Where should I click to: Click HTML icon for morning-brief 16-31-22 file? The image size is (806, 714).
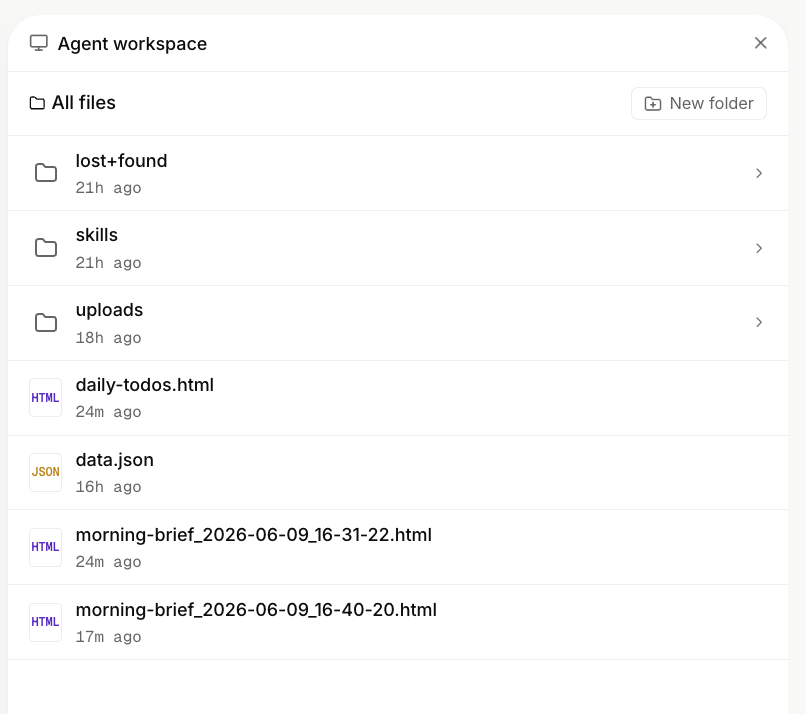[45, 547]
